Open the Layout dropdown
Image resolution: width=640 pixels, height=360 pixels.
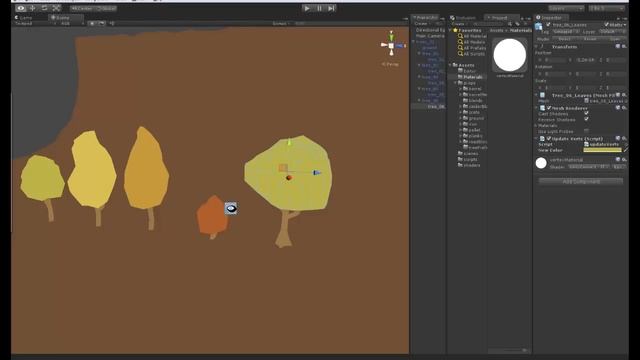(x=607, y=8)
